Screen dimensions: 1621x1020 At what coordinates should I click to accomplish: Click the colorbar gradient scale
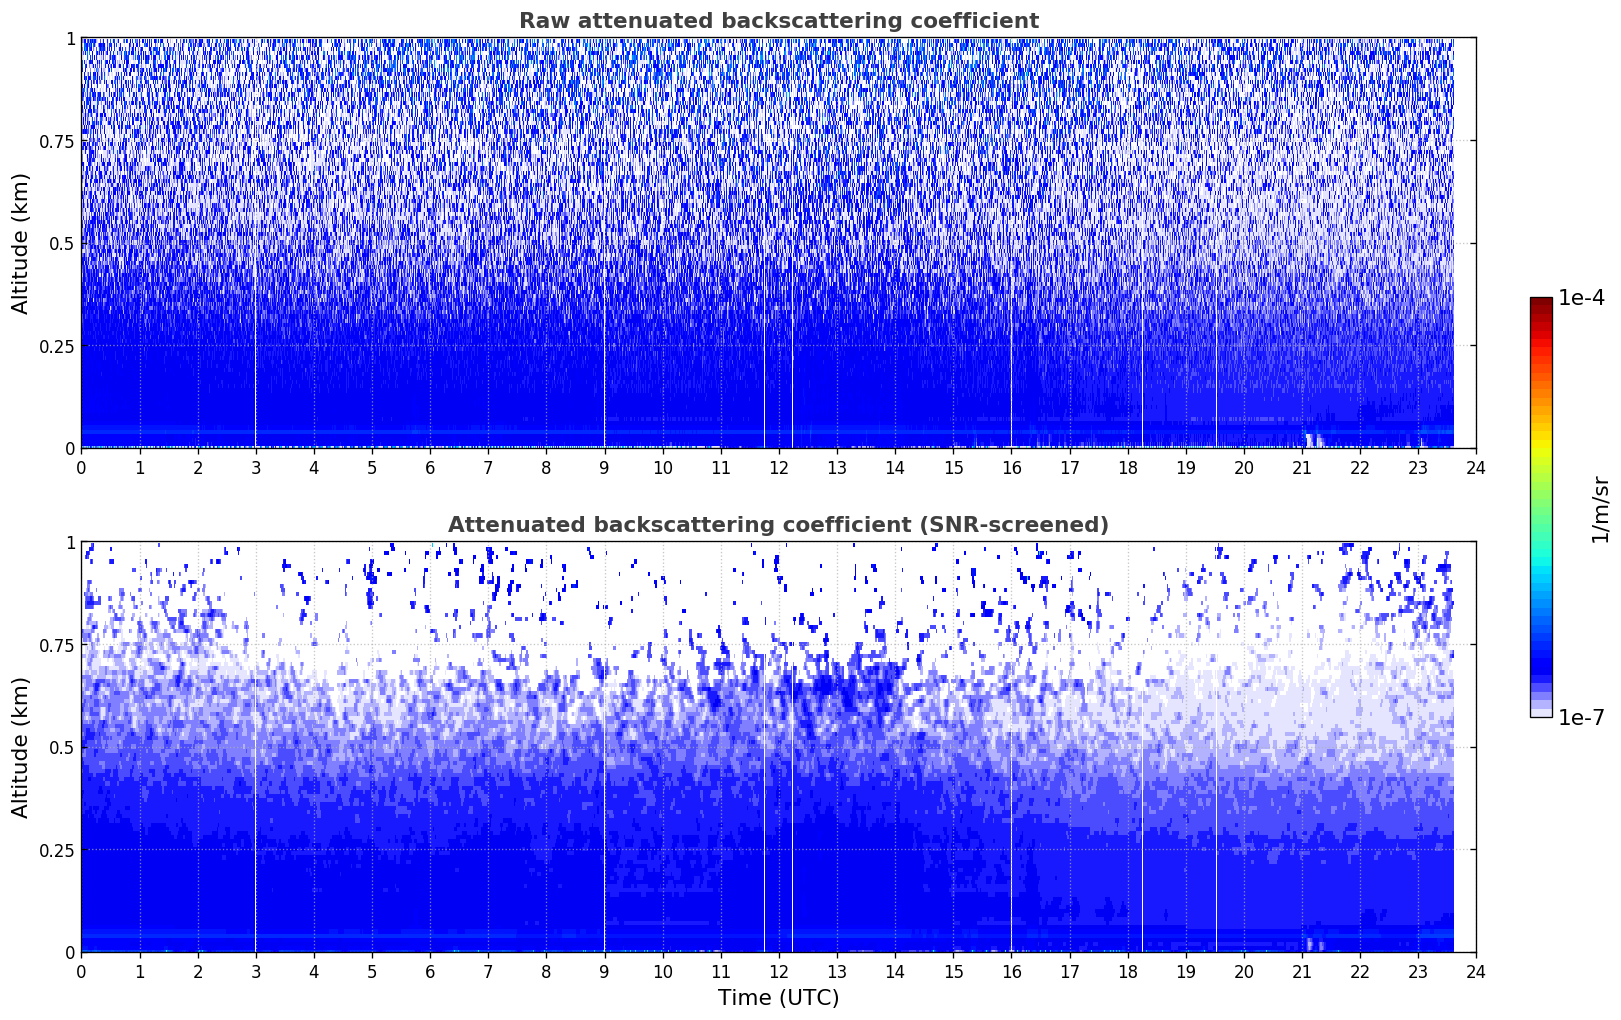tap(1541, 507)
